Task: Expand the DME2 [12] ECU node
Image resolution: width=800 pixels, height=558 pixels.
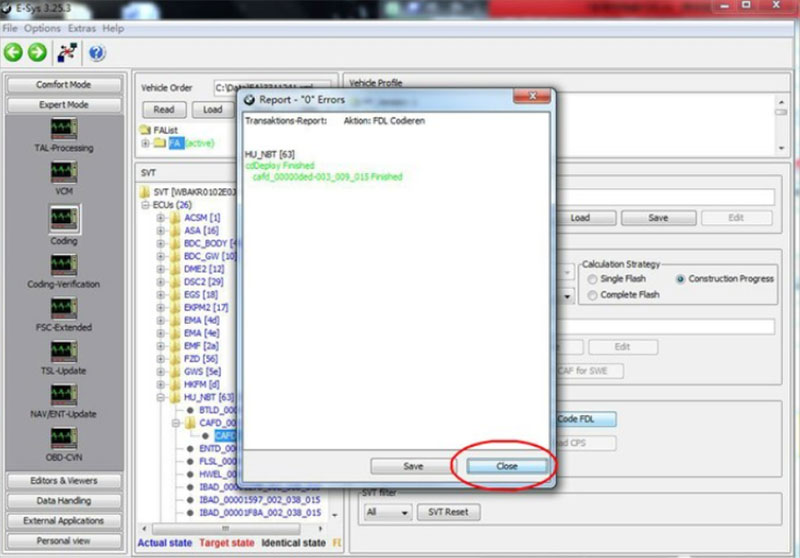Action: (161, 269)
